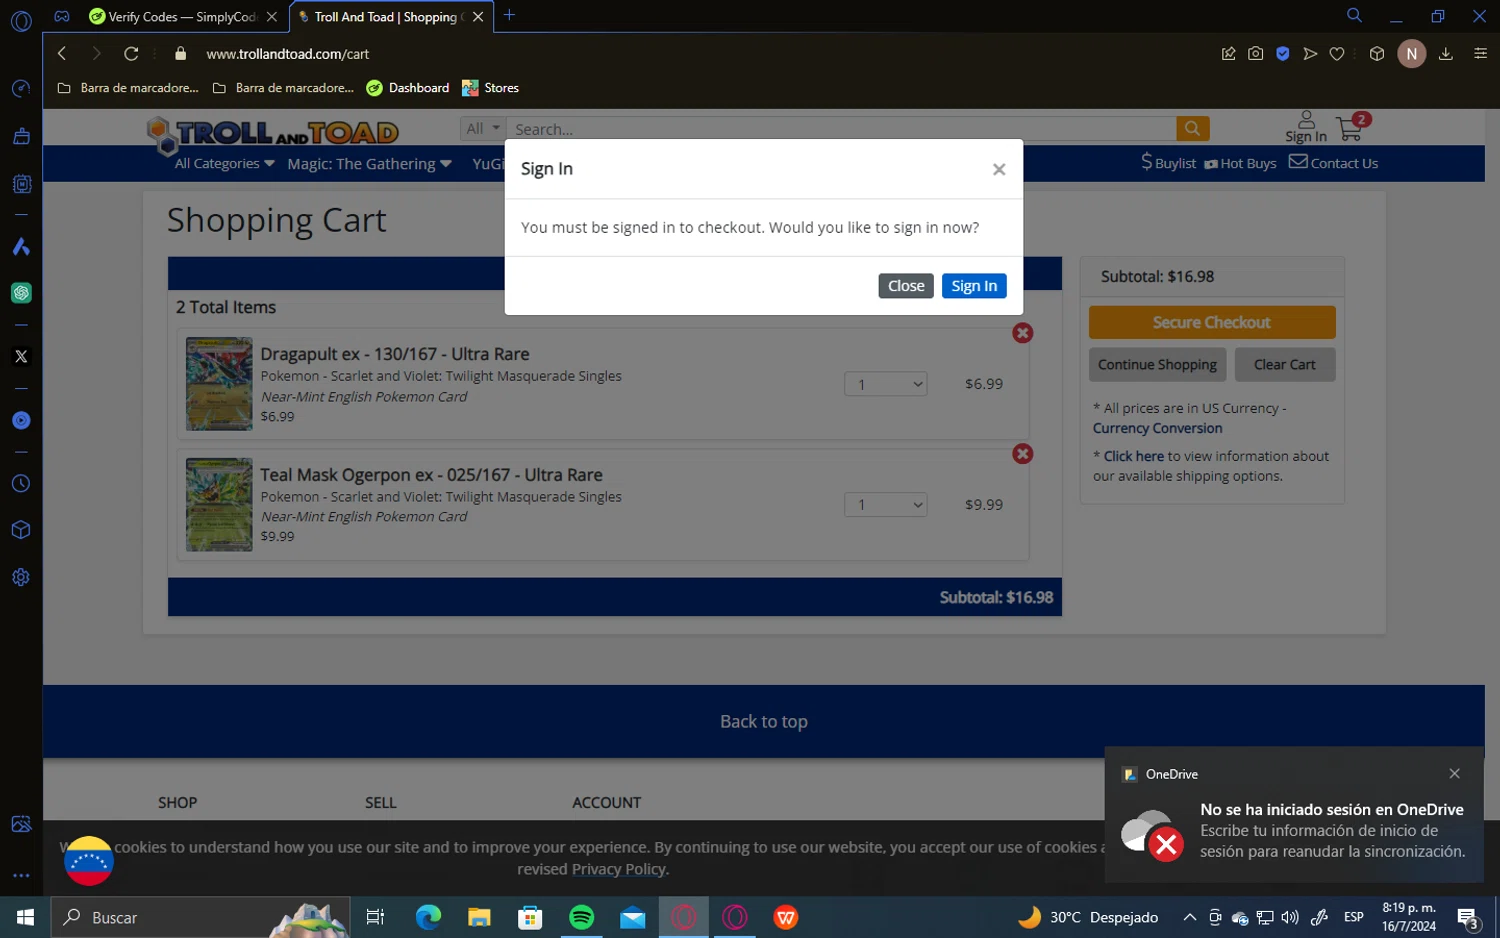Open the Opera sidebar player icon
The image size is (1500, 938).
click(x=21, y=420)
